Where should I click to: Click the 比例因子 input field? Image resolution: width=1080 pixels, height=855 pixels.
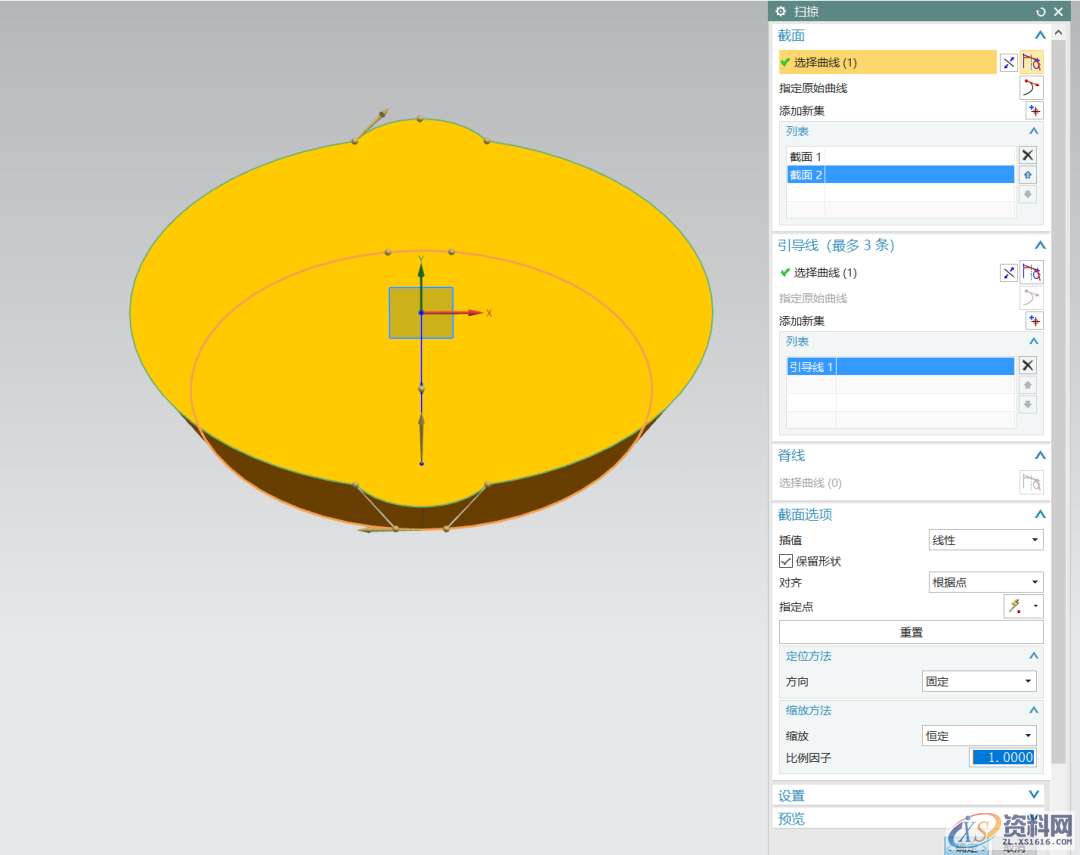pyautogui.click(x=1003, y=758)
